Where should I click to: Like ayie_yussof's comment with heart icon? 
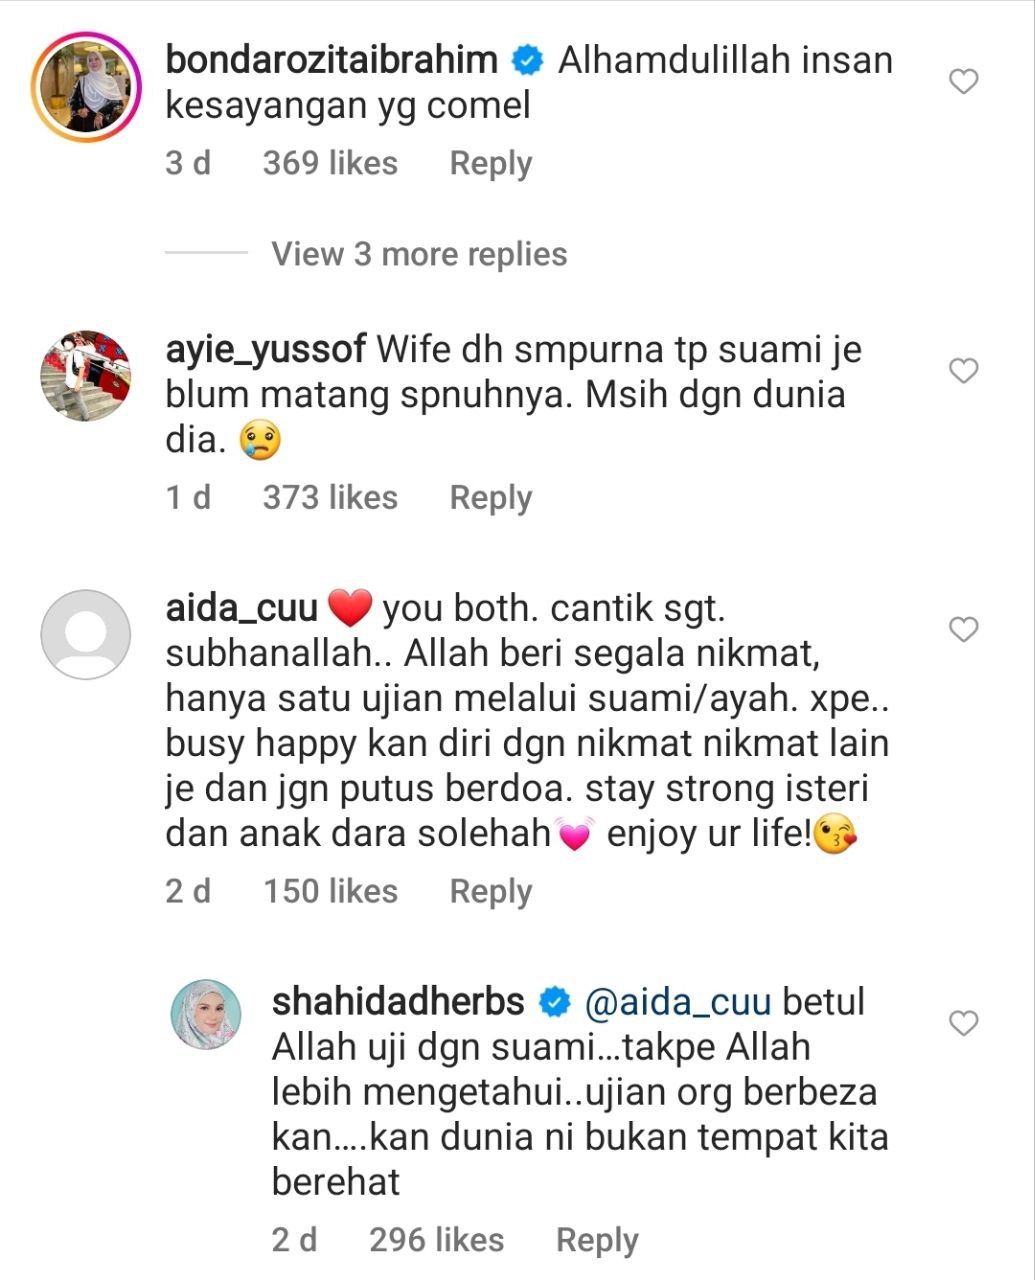[x=963, y=372]
